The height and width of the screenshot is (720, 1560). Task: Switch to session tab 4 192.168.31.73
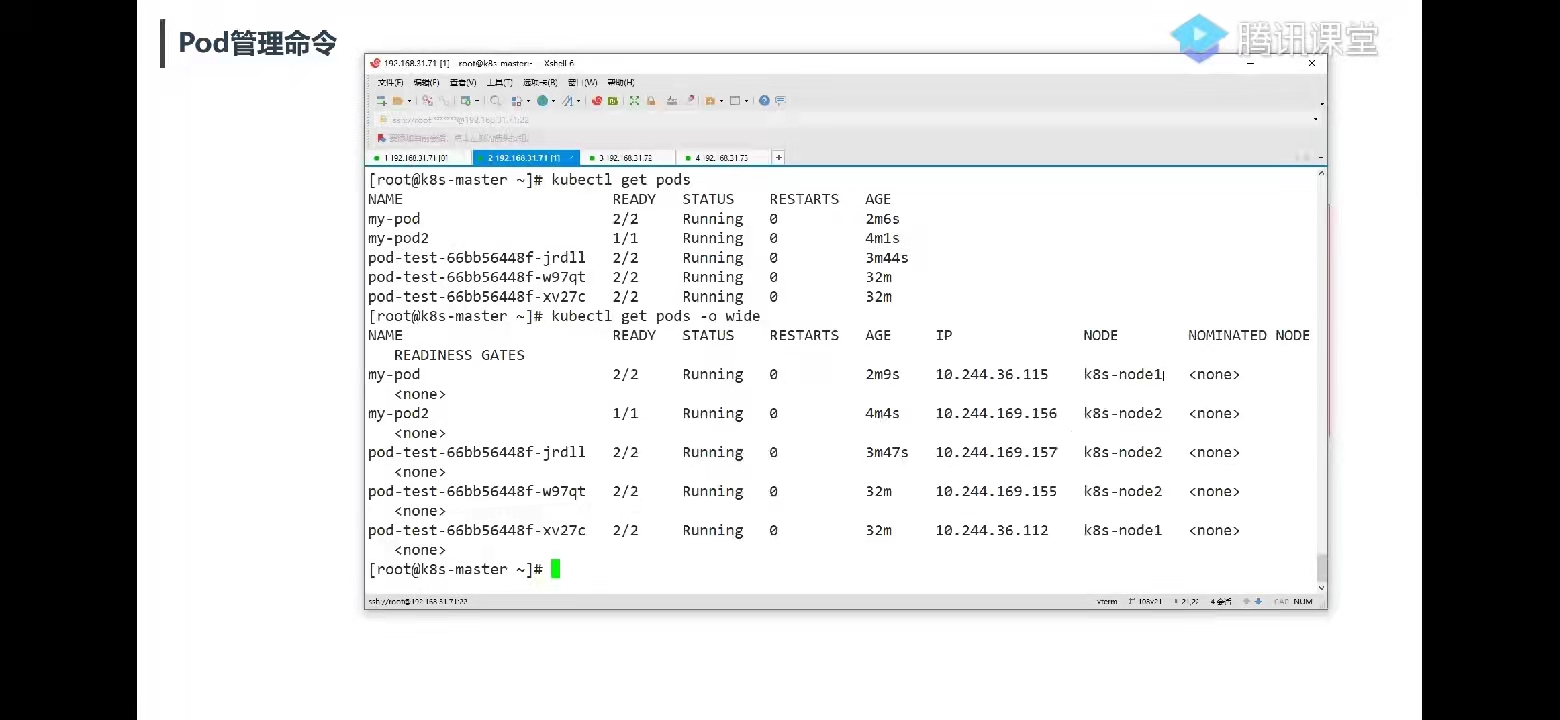[724, 158]
